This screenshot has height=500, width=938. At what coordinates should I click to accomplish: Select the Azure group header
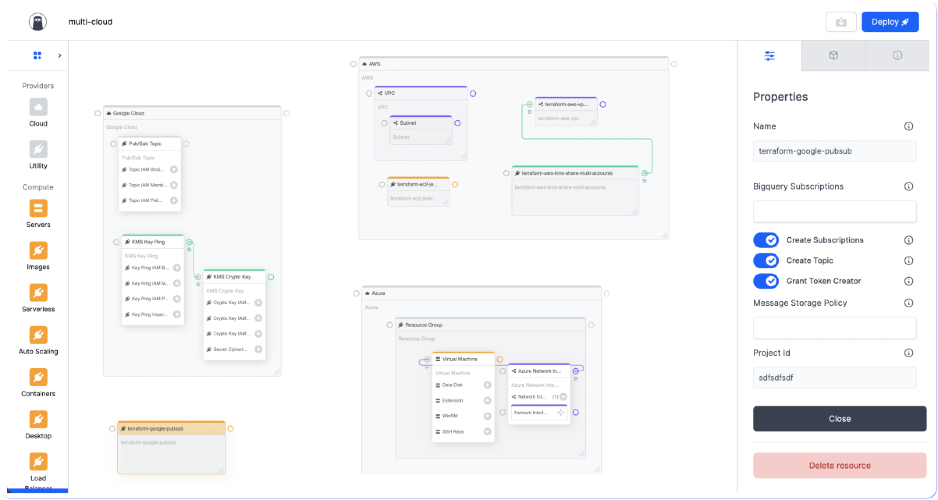482,294
